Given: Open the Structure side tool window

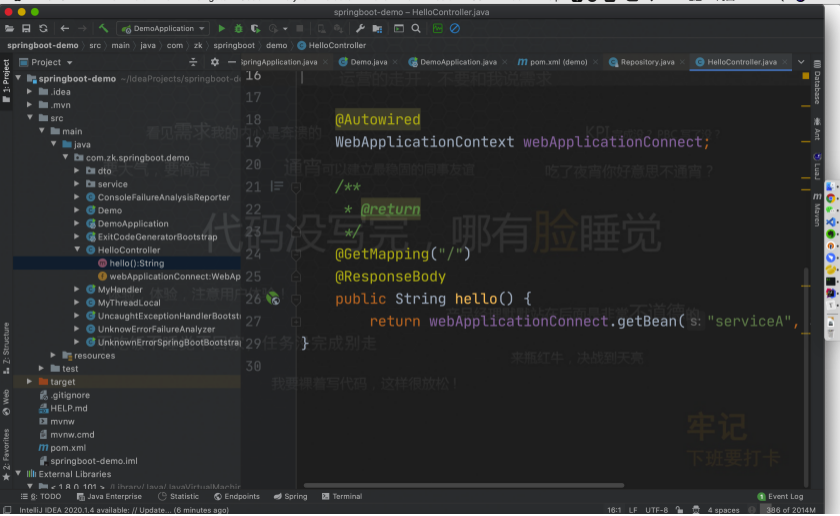Looking at the screenshot, I should click(6, 348).
